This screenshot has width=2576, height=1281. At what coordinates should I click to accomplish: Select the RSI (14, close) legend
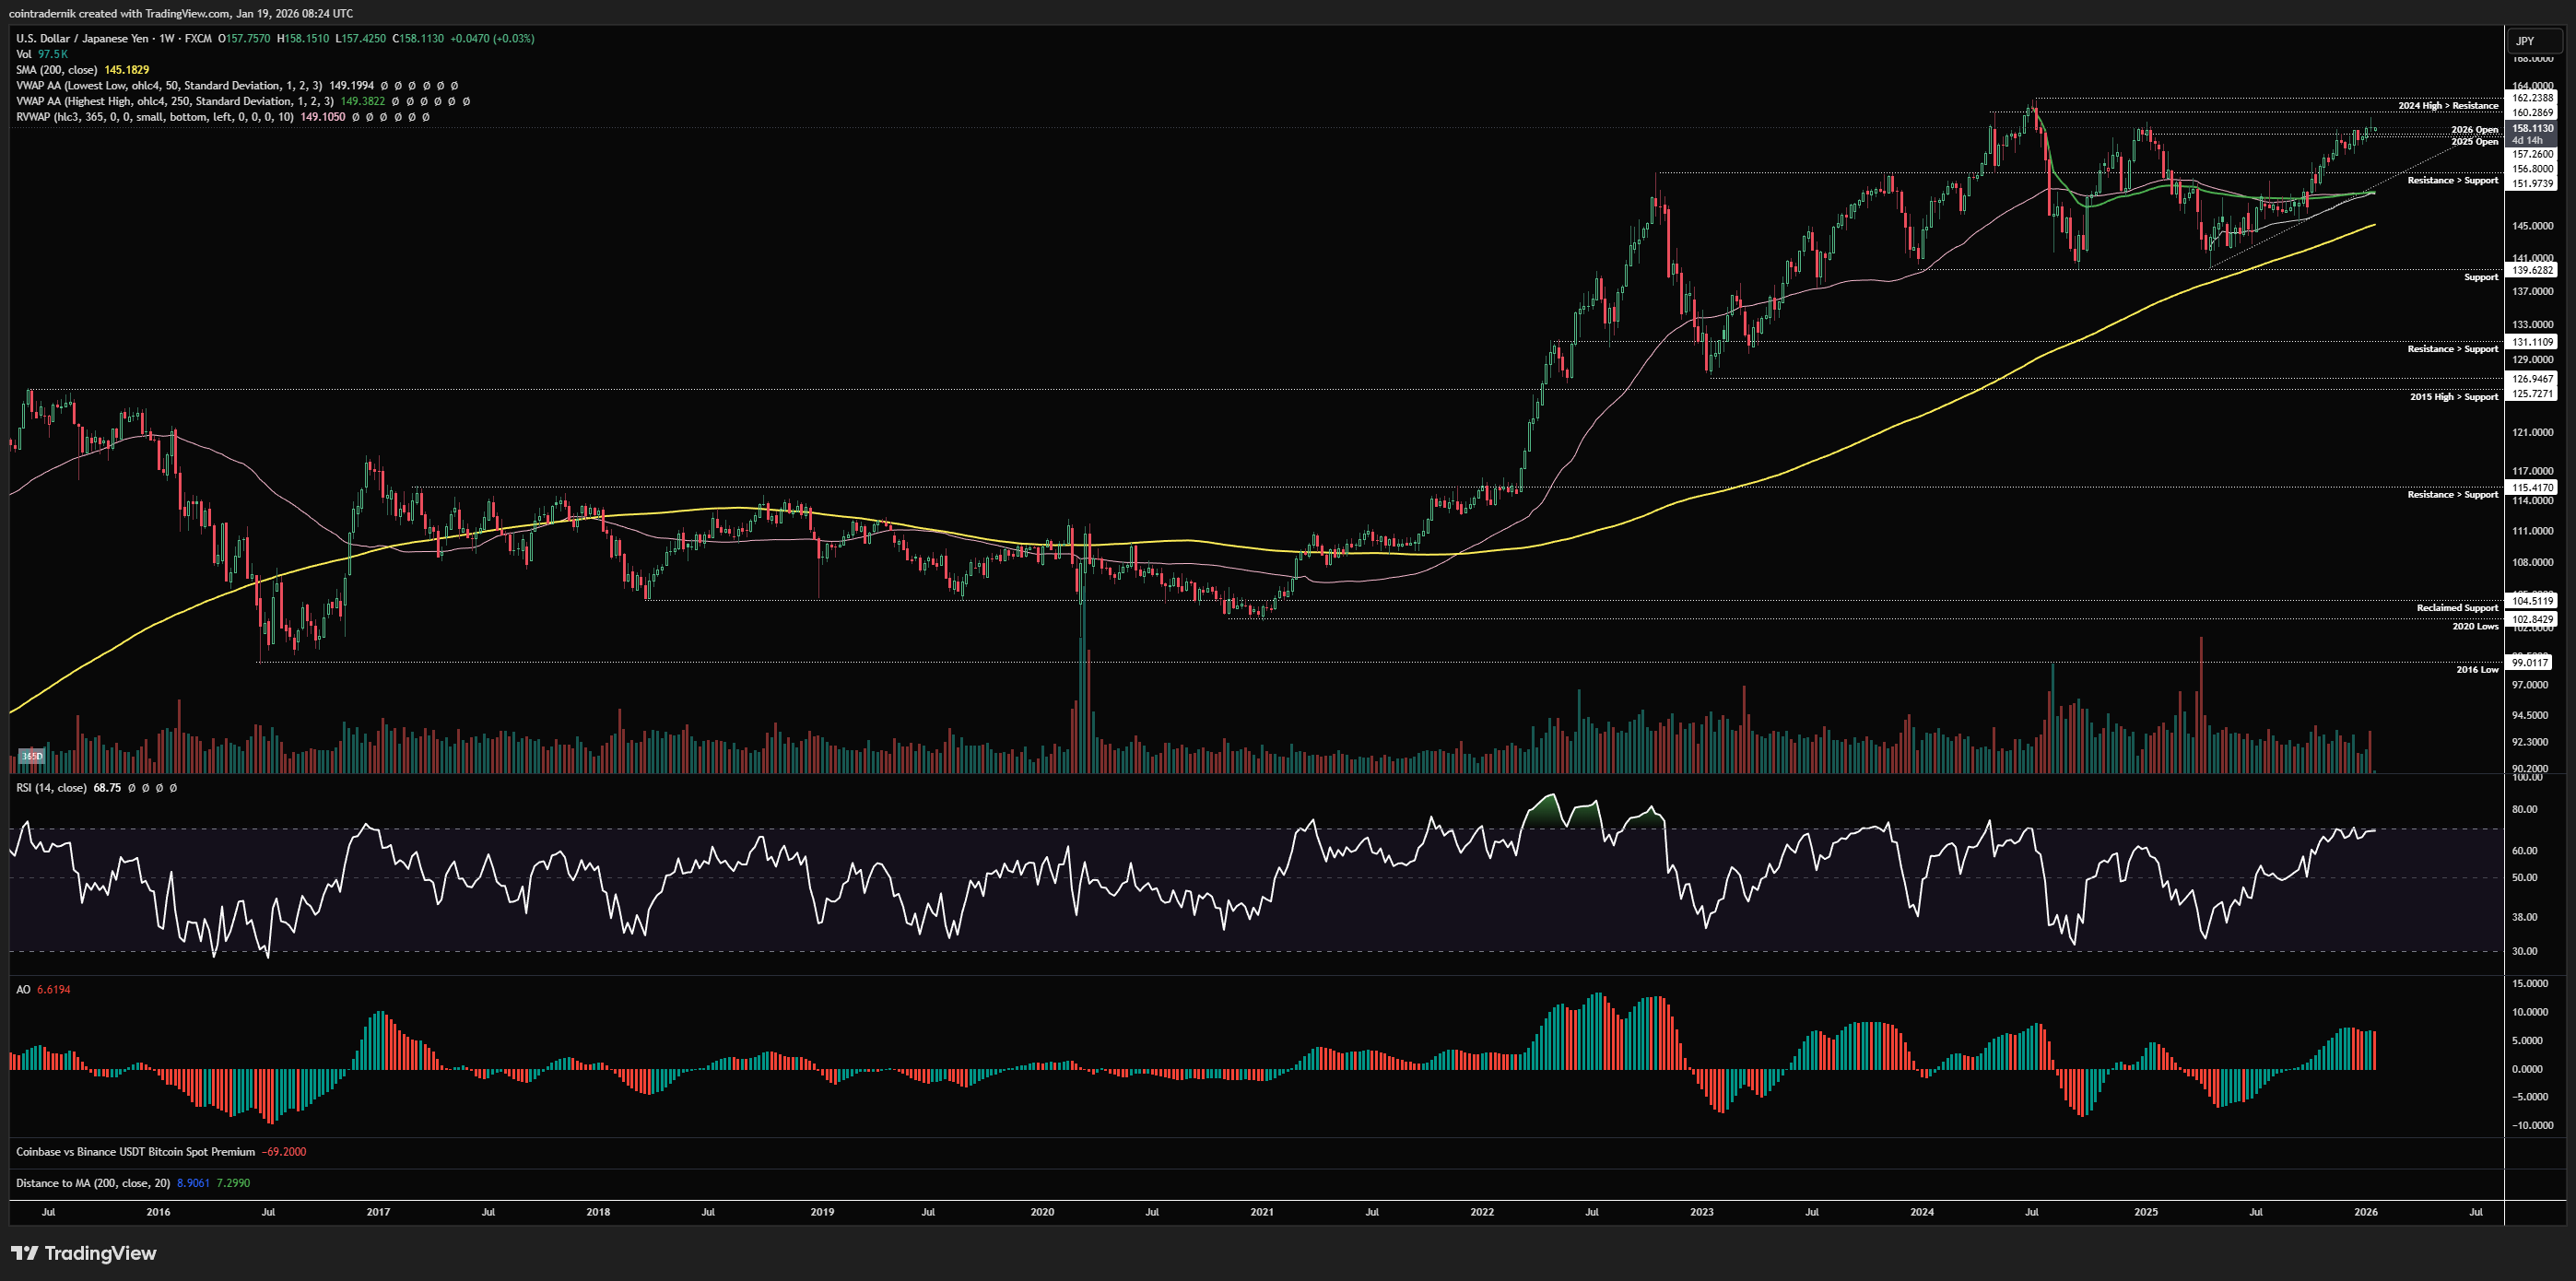click(x=51, y=788)
